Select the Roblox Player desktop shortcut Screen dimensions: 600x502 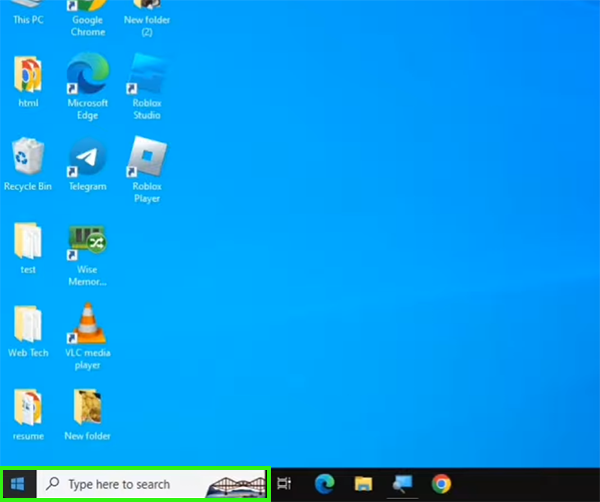pos(147,170)
